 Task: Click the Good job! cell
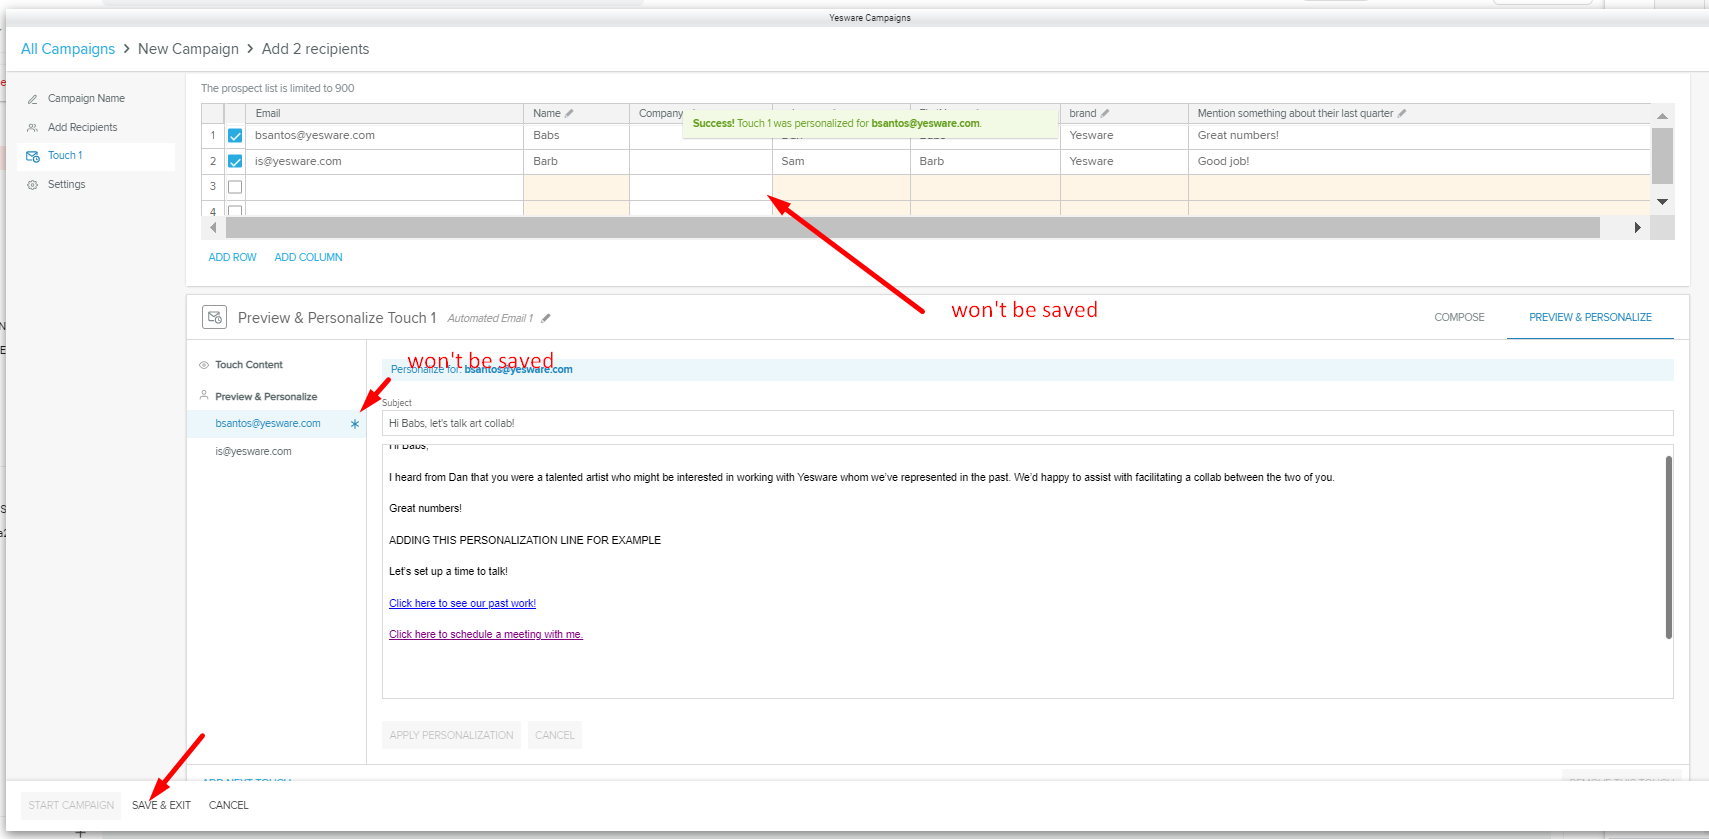tap(1419, 162)
